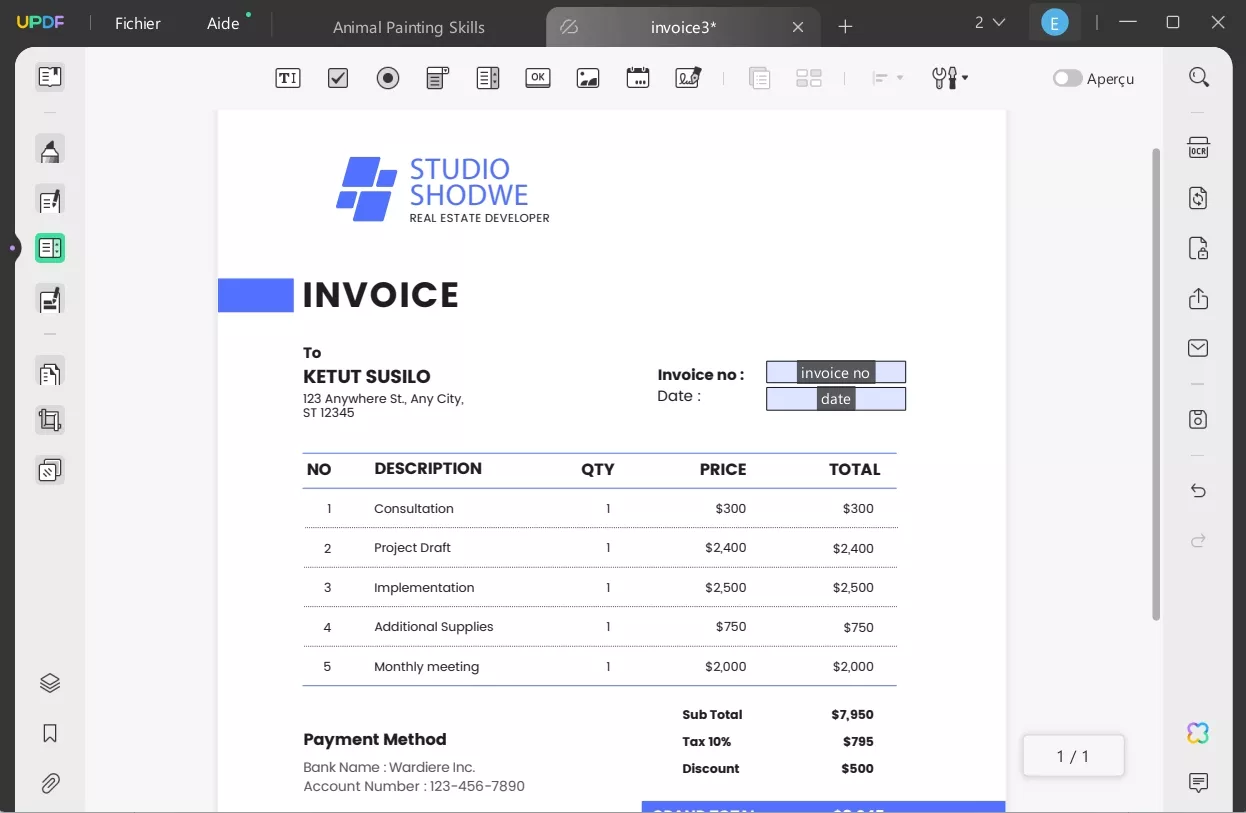Select the OK Button form tool

click(x=538, y=78)
